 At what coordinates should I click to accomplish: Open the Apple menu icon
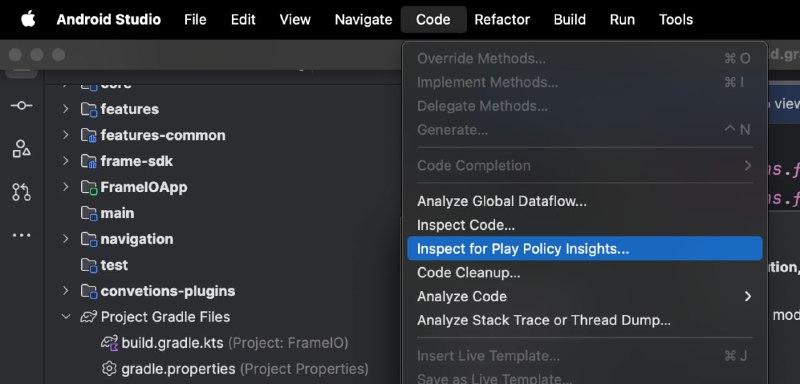click(x=28, y=19)
